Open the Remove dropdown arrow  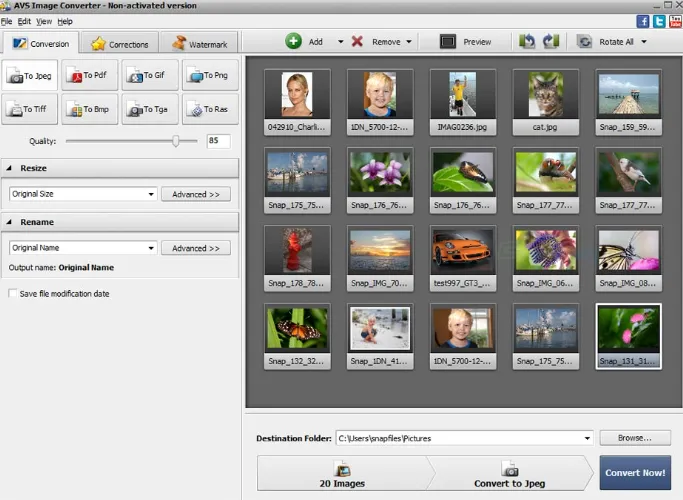click(x=409, y=42)
